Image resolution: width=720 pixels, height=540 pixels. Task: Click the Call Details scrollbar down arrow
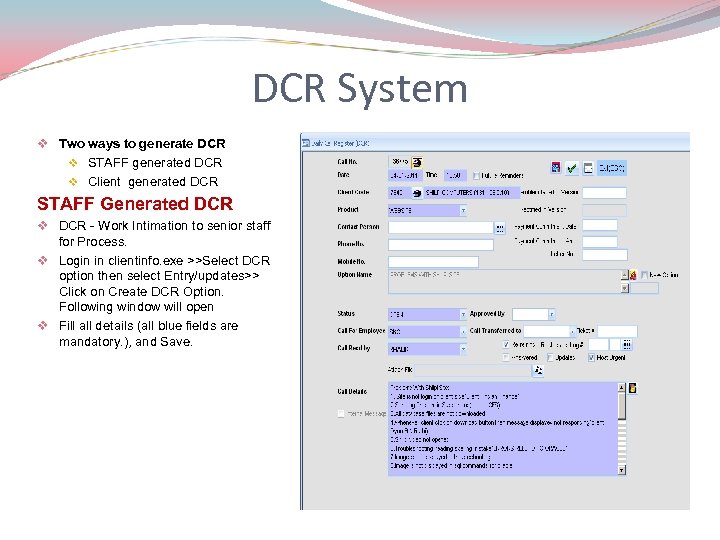[x=622, y=470]
